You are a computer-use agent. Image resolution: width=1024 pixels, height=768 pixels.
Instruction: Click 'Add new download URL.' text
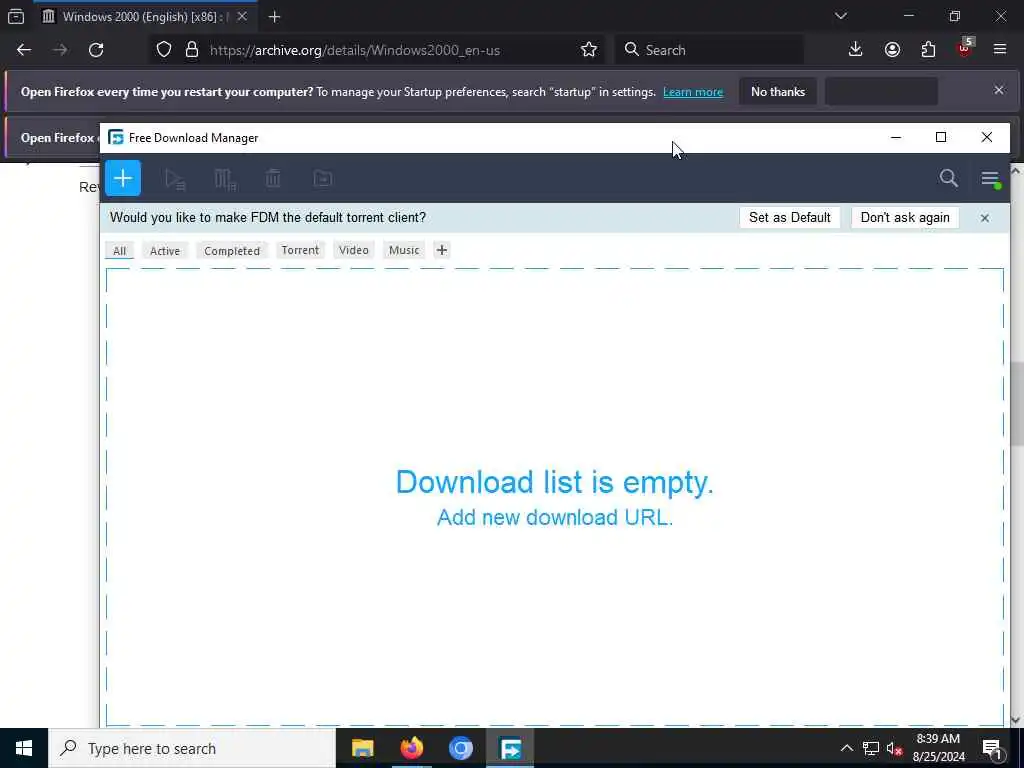[554, 517]
